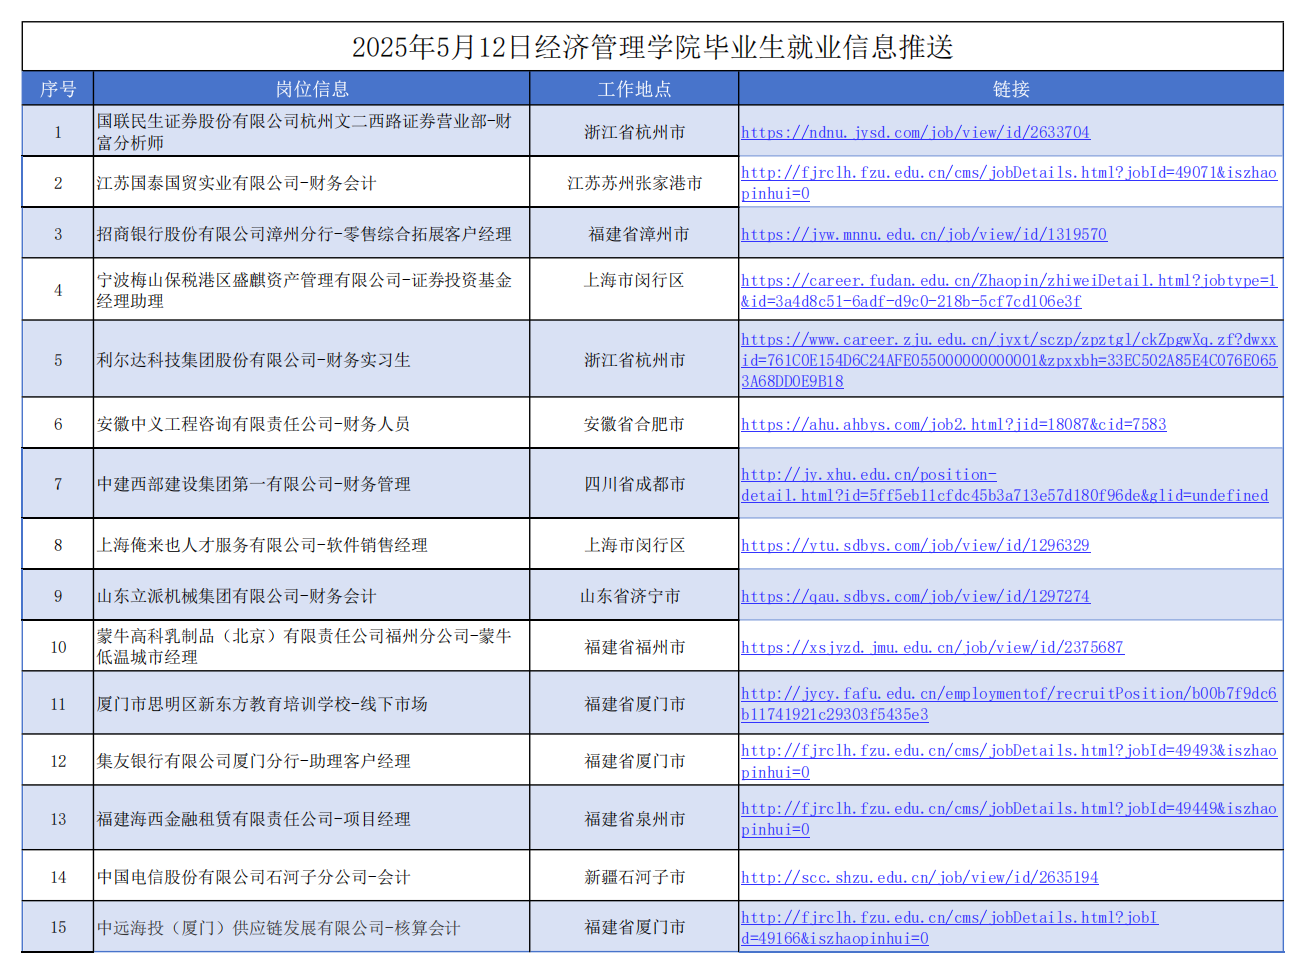Click the jyw.mnnu.edu.cn job link
This screenshot has height=969, width=1300.
click(x=923, y=234)
